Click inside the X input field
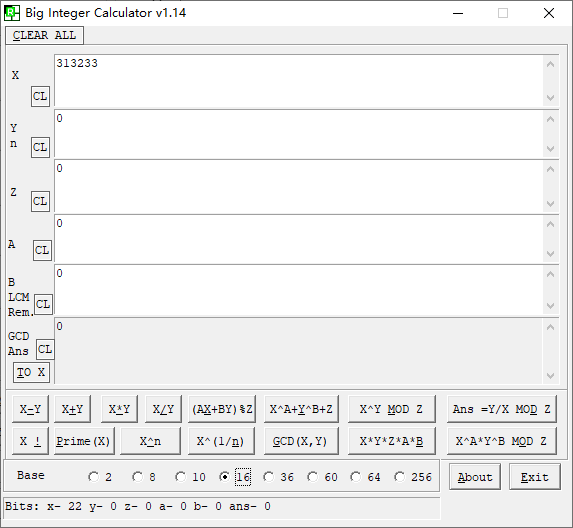Image resolution: width=573 pixels, height=528 pixels. [298, 81]
